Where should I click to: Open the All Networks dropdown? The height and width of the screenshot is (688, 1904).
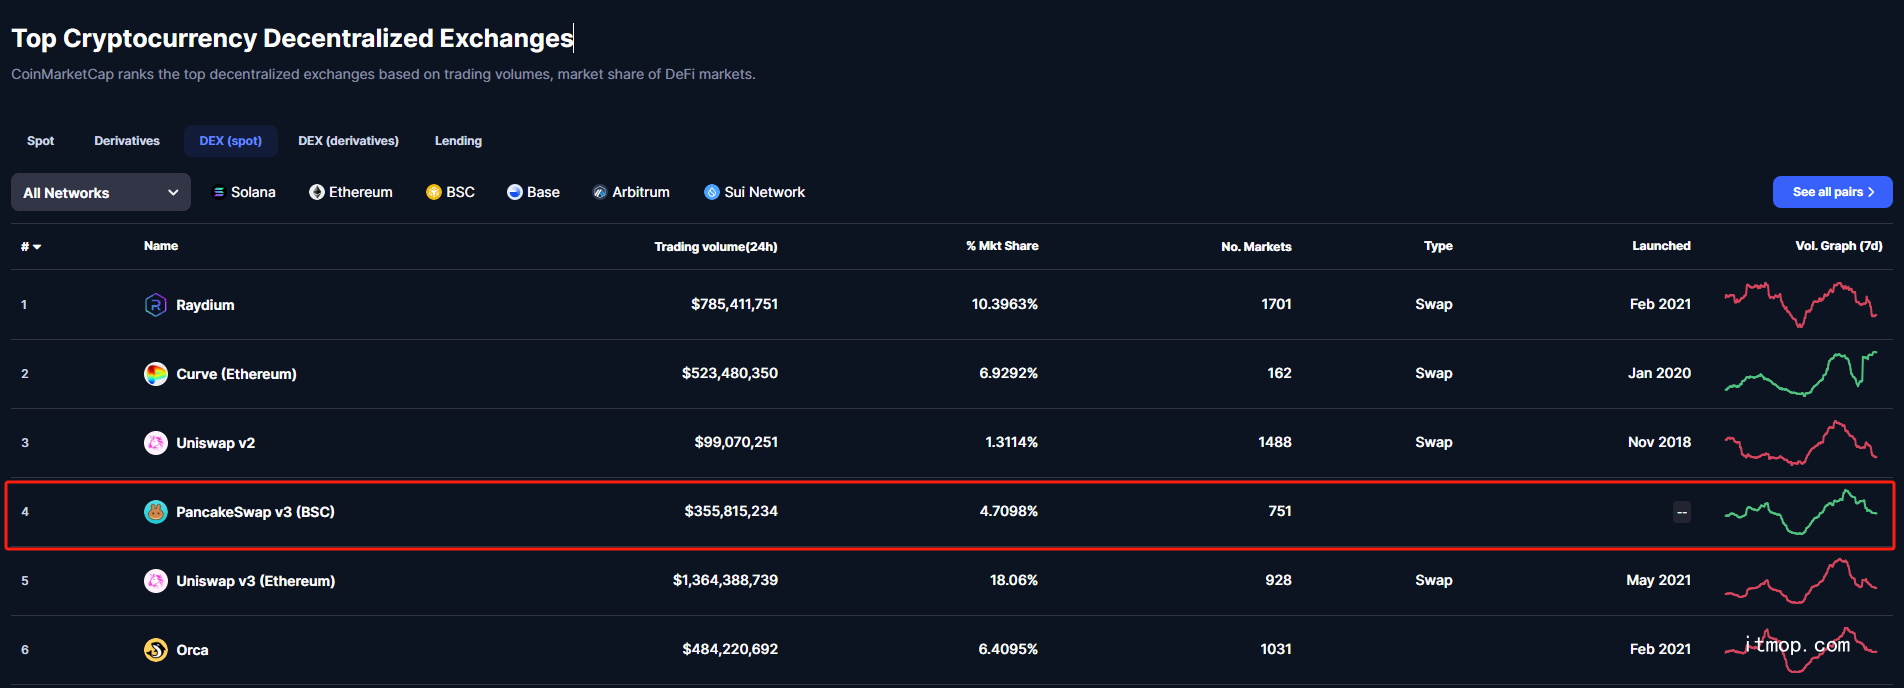coord(101,192)
